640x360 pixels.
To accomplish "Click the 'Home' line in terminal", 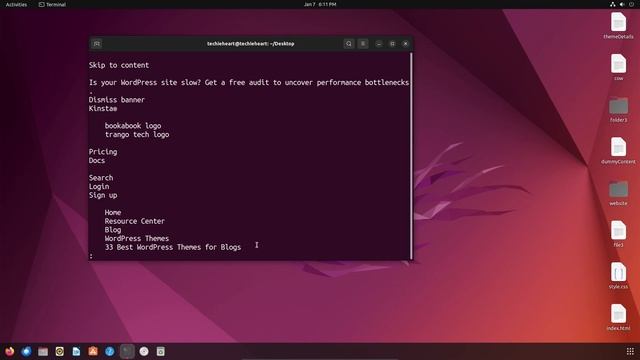I will 113,213.
